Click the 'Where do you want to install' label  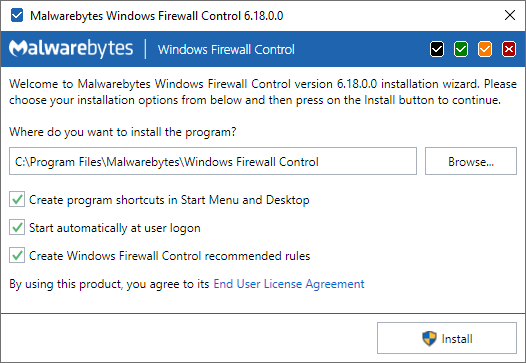point(122,132)
